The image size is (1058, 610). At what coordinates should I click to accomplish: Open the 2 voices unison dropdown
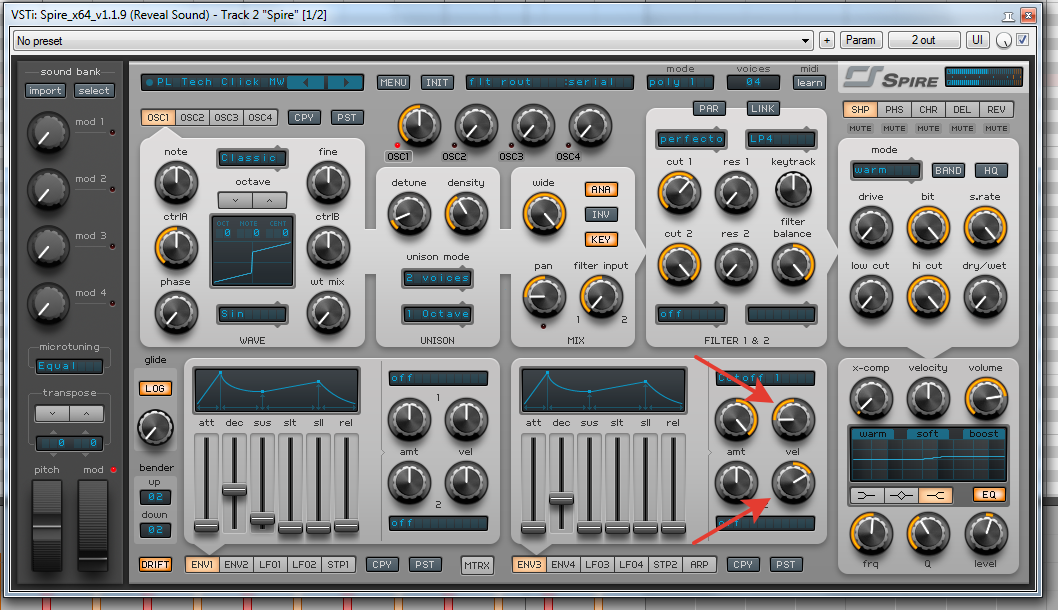pos(437,278)
